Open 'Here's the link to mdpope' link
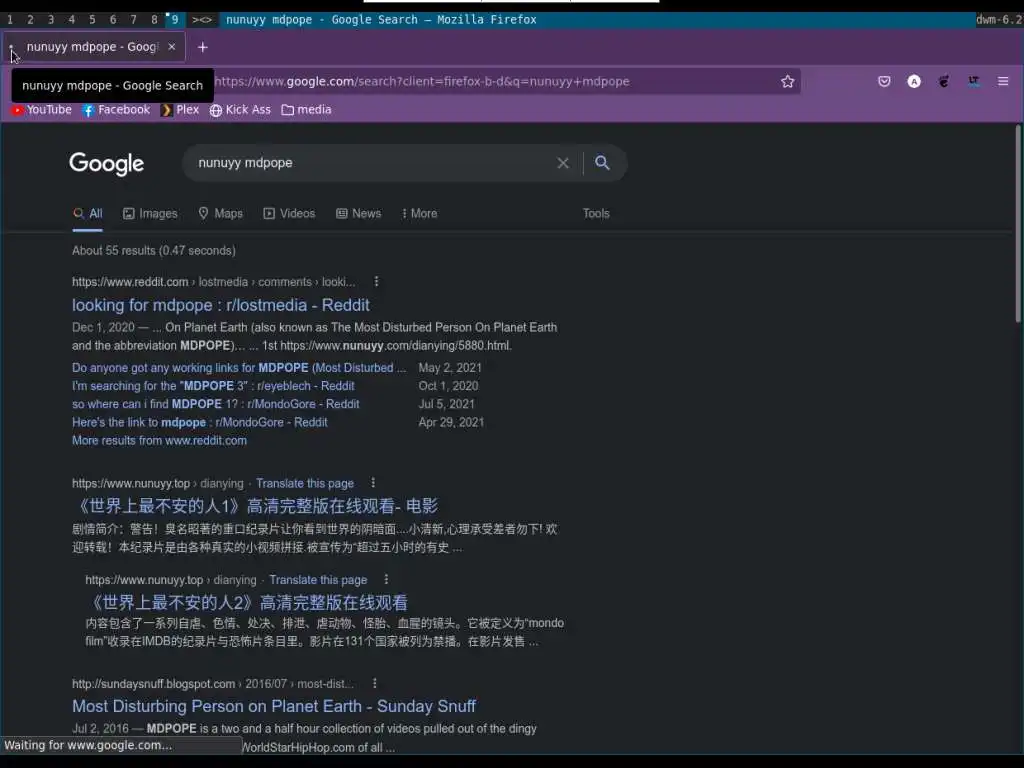The image size is (1024, 768). 199,423
